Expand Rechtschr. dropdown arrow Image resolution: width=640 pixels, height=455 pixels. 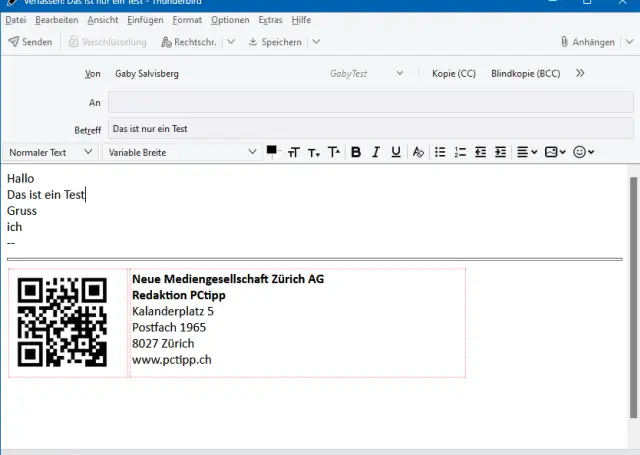click(231, 42)
